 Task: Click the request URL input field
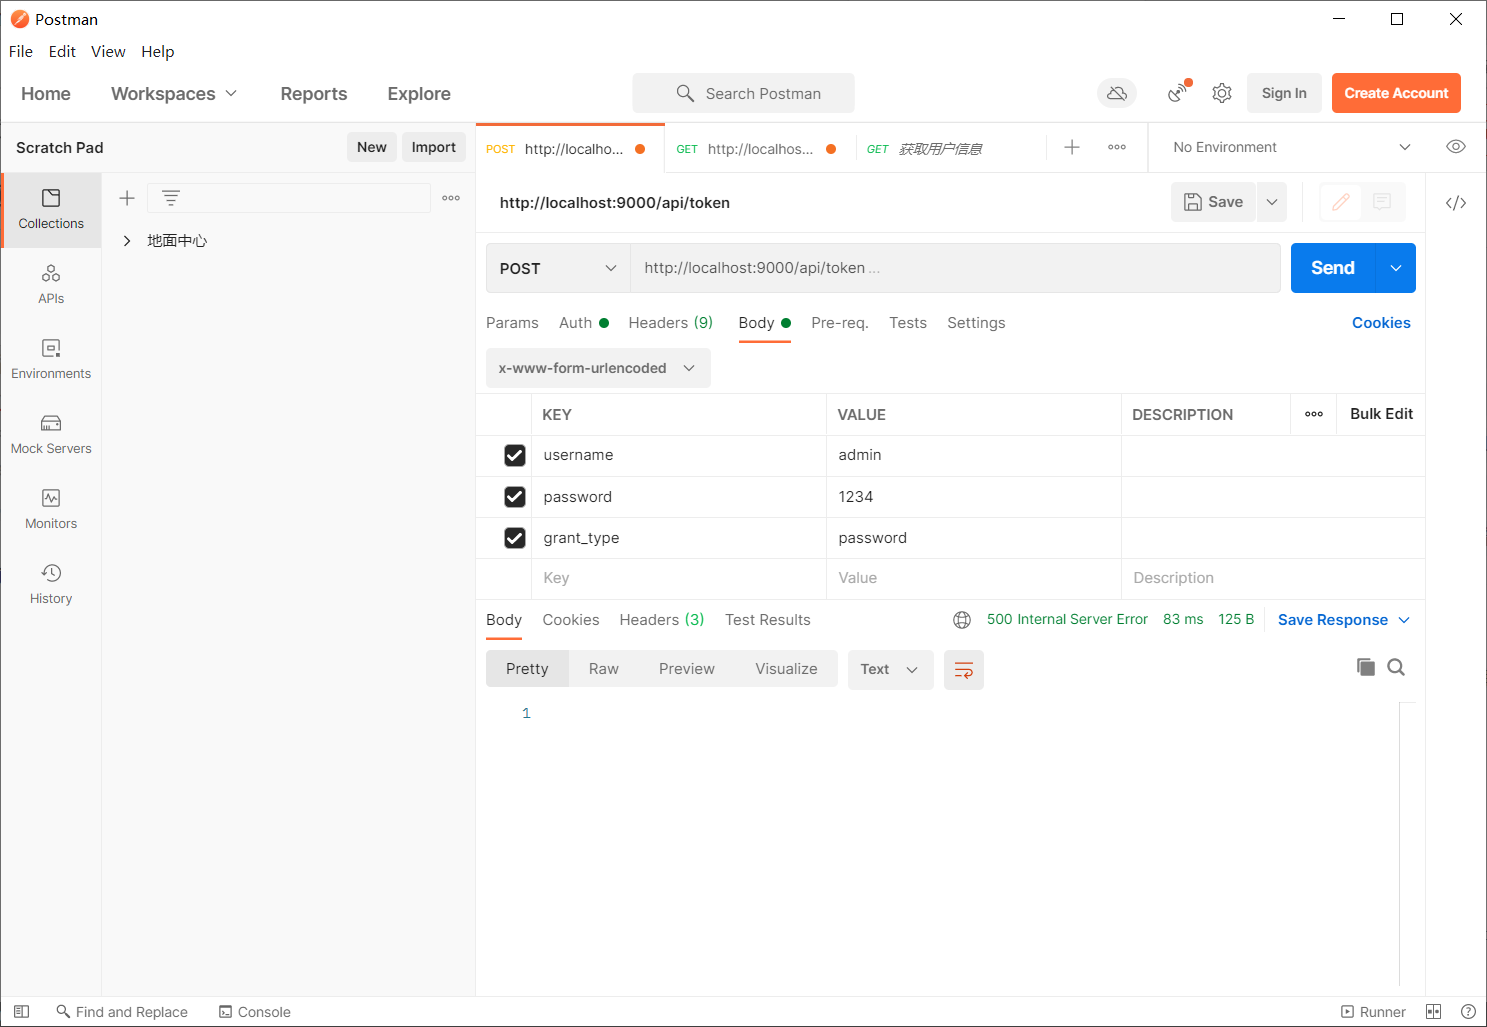tap(955, 268)
